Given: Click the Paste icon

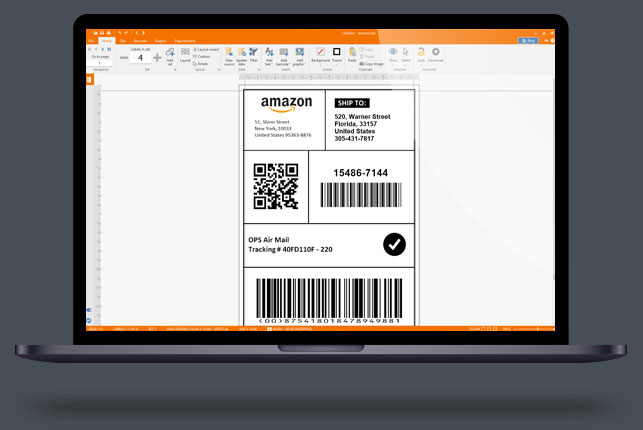Looking at the screenshot, I should (x=352, y=54).
